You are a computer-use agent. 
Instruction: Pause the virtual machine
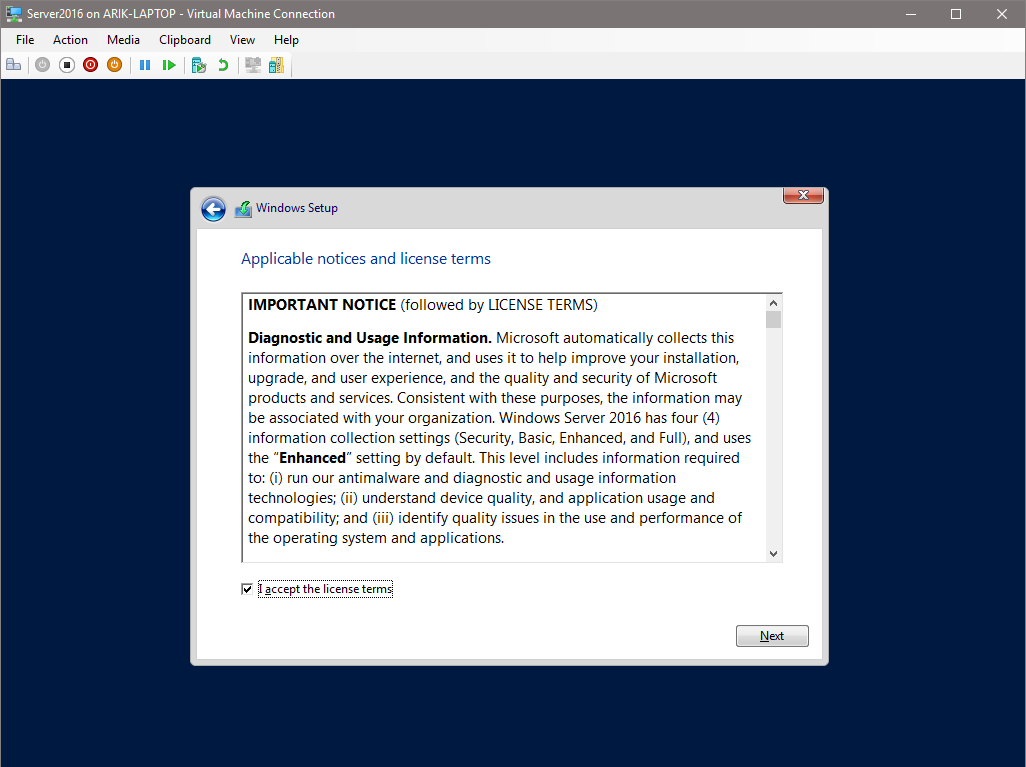coord(145,65)
